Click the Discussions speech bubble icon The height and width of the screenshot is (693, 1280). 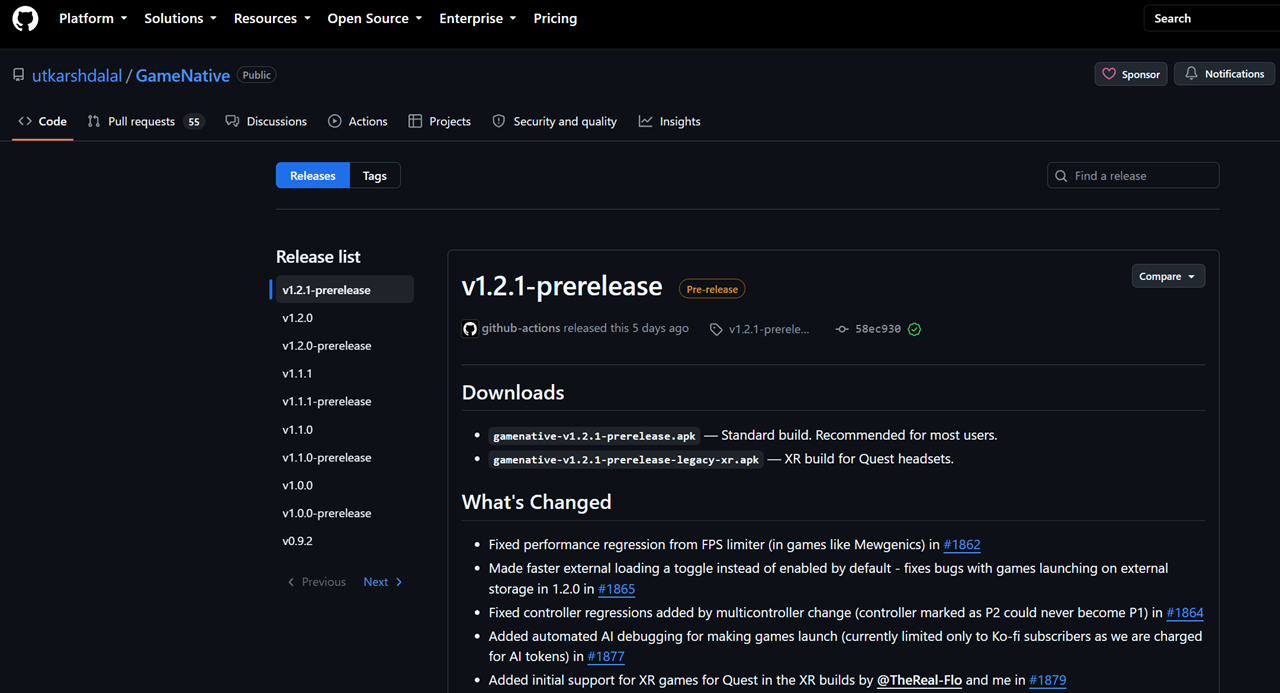pos(232,121)
